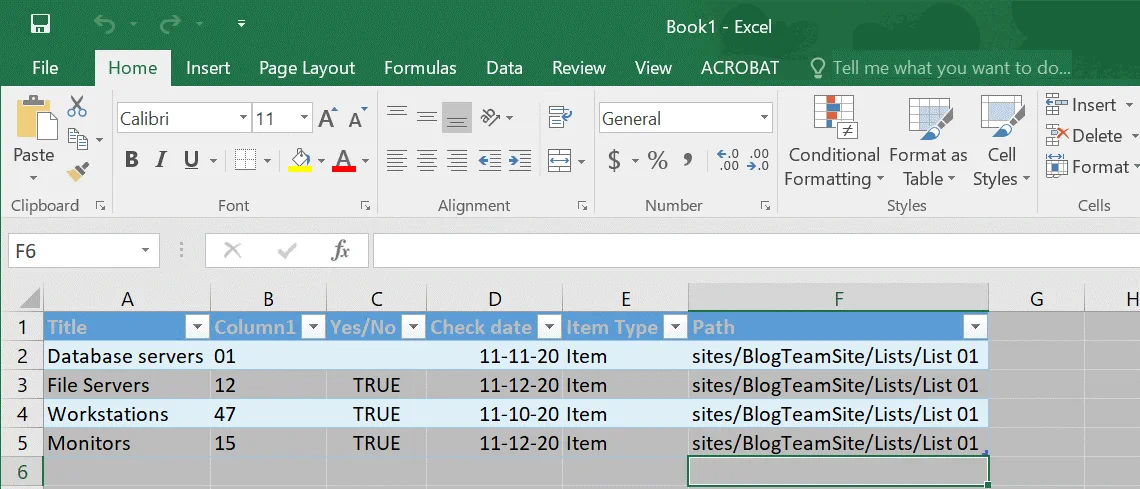Viewport: 1140px width, 489px height.
Task: Click the Cut scissors icon
Action: click(77, 106)
